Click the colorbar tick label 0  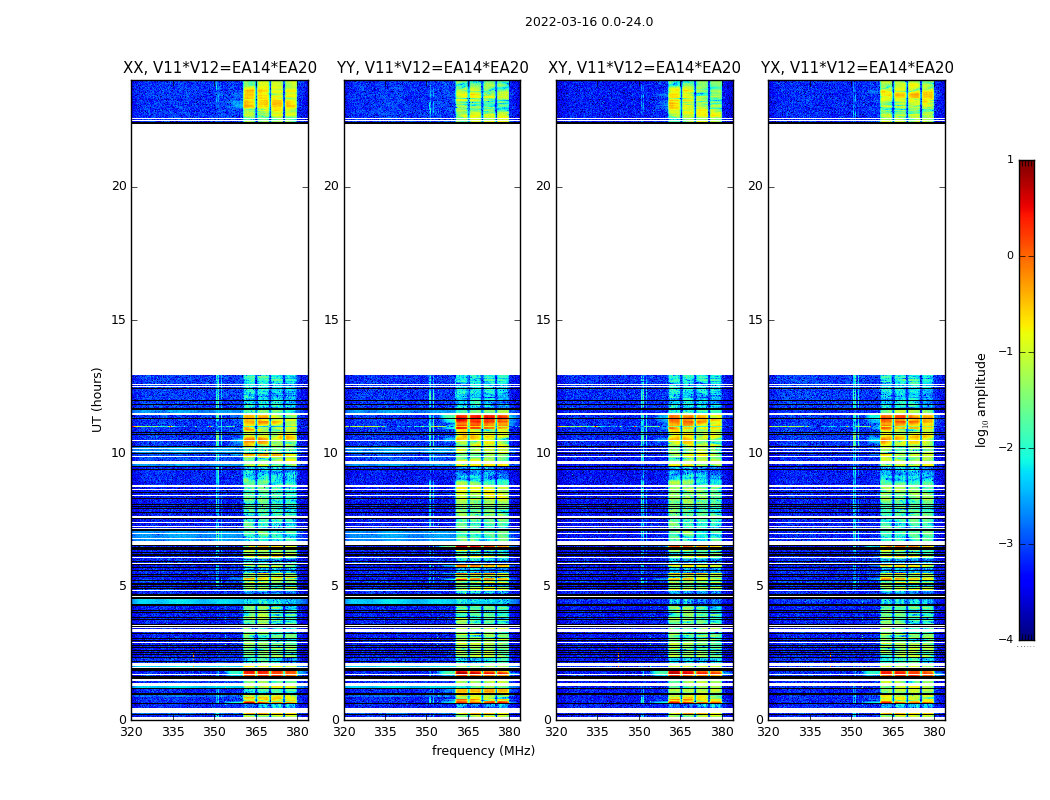tap(1010, 256)
